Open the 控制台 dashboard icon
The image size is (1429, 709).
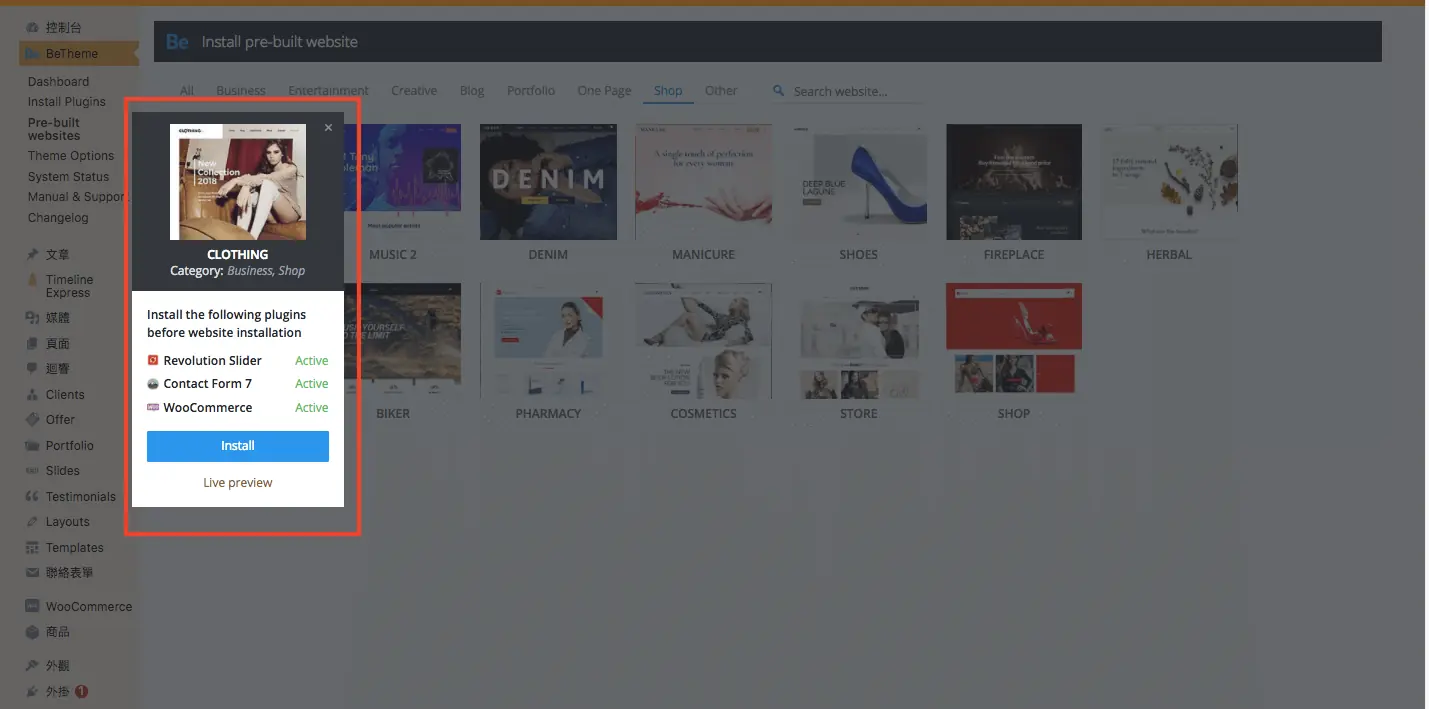click(x=33, y=28)
